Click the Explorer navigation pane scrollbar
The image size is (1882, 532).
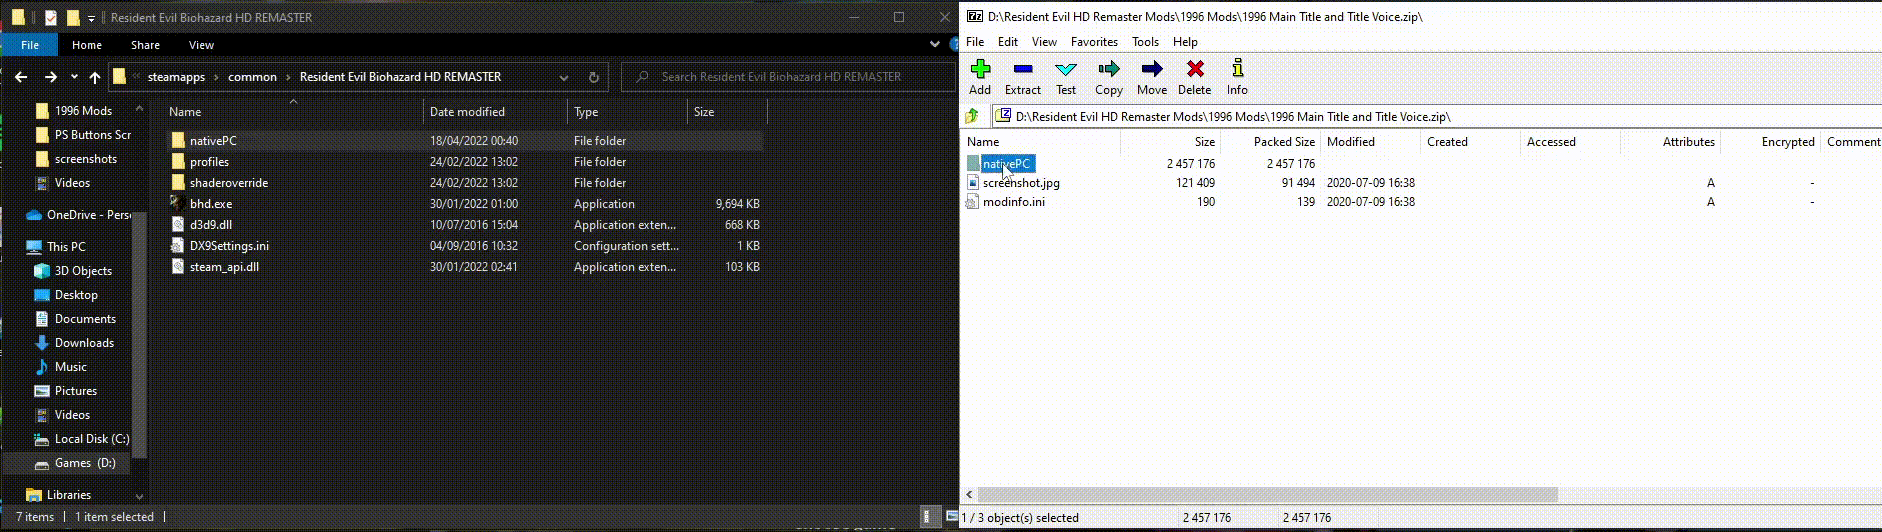pyautogui.click(x=140, y=335)
